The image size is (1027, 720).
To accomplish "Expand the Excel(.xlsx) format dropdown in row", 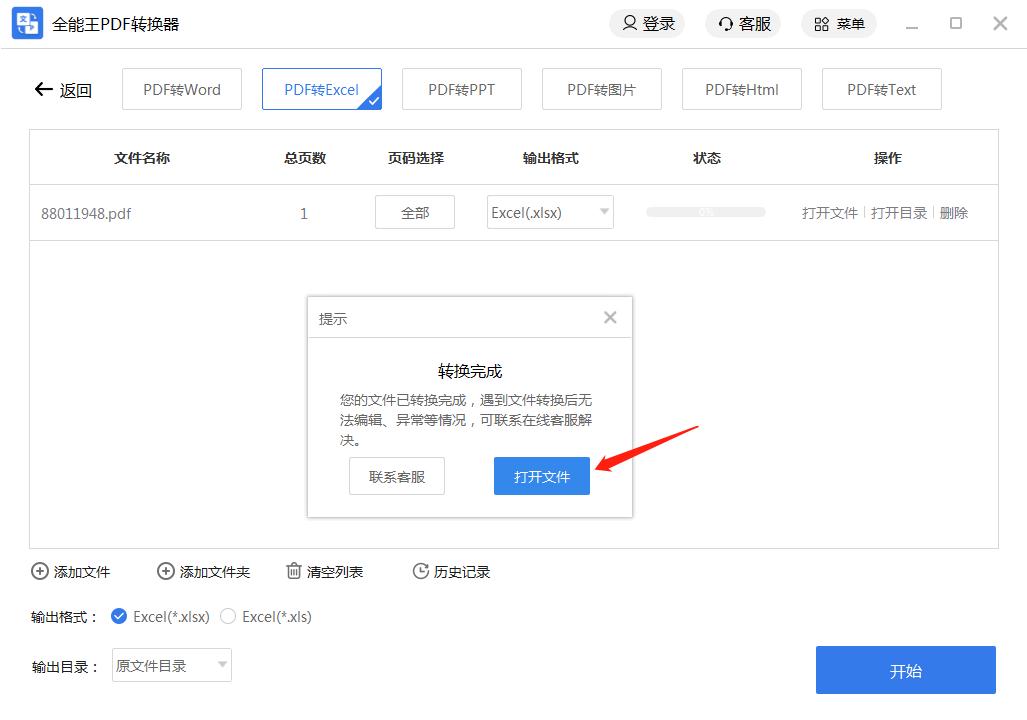I will 604,212.
